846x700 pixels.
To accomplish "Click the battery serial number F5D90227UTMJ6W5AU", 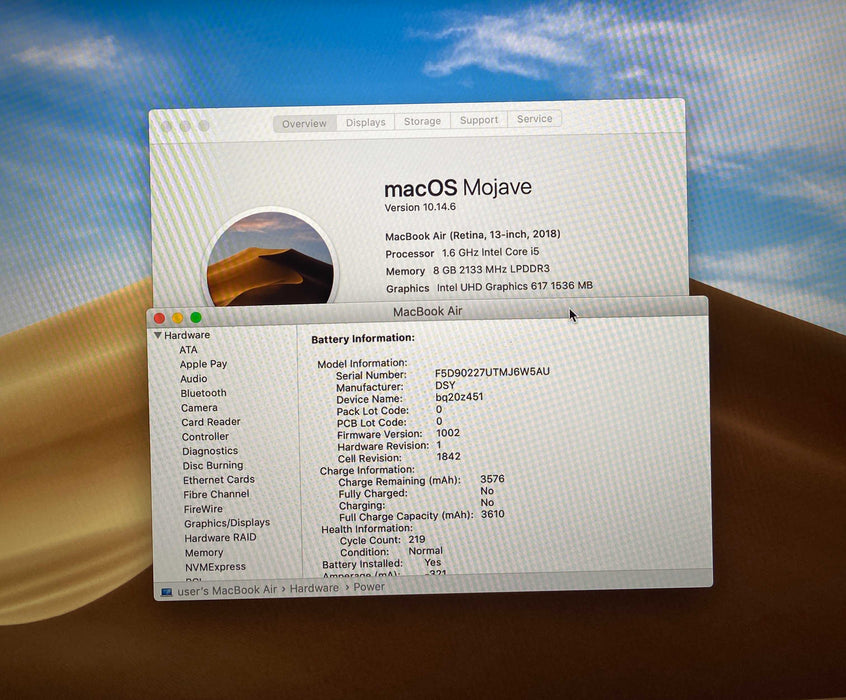I will 492,372.
